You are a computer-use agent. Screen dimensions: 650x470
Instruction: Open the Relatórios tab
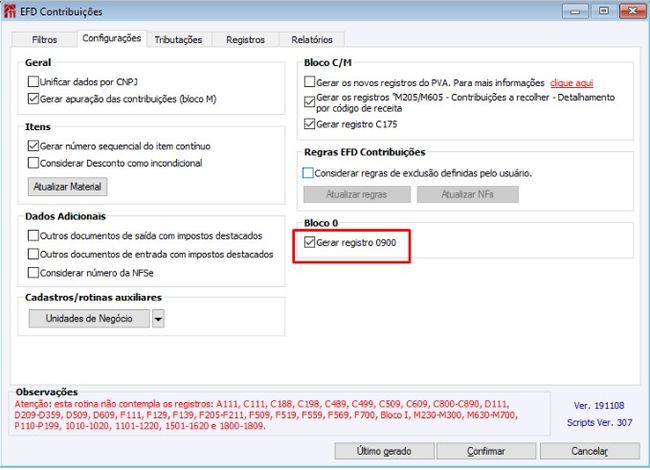pos(312,40)
